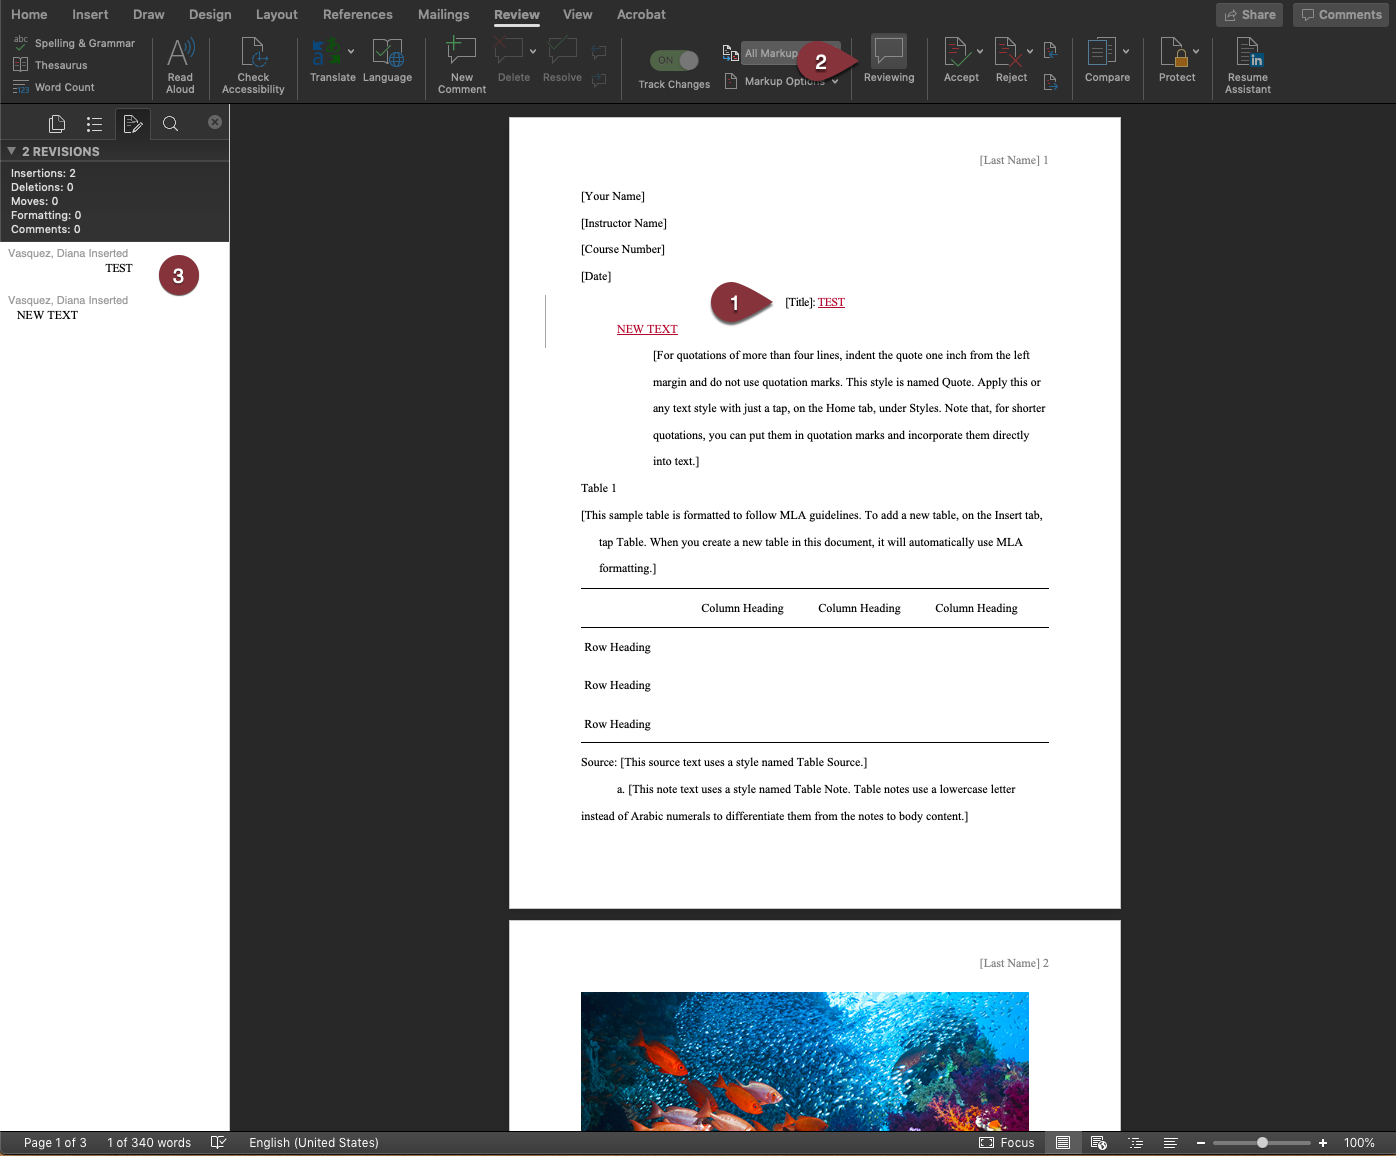
Task: Open the Protect dropdown arrow
Action: coord(1196,51)
